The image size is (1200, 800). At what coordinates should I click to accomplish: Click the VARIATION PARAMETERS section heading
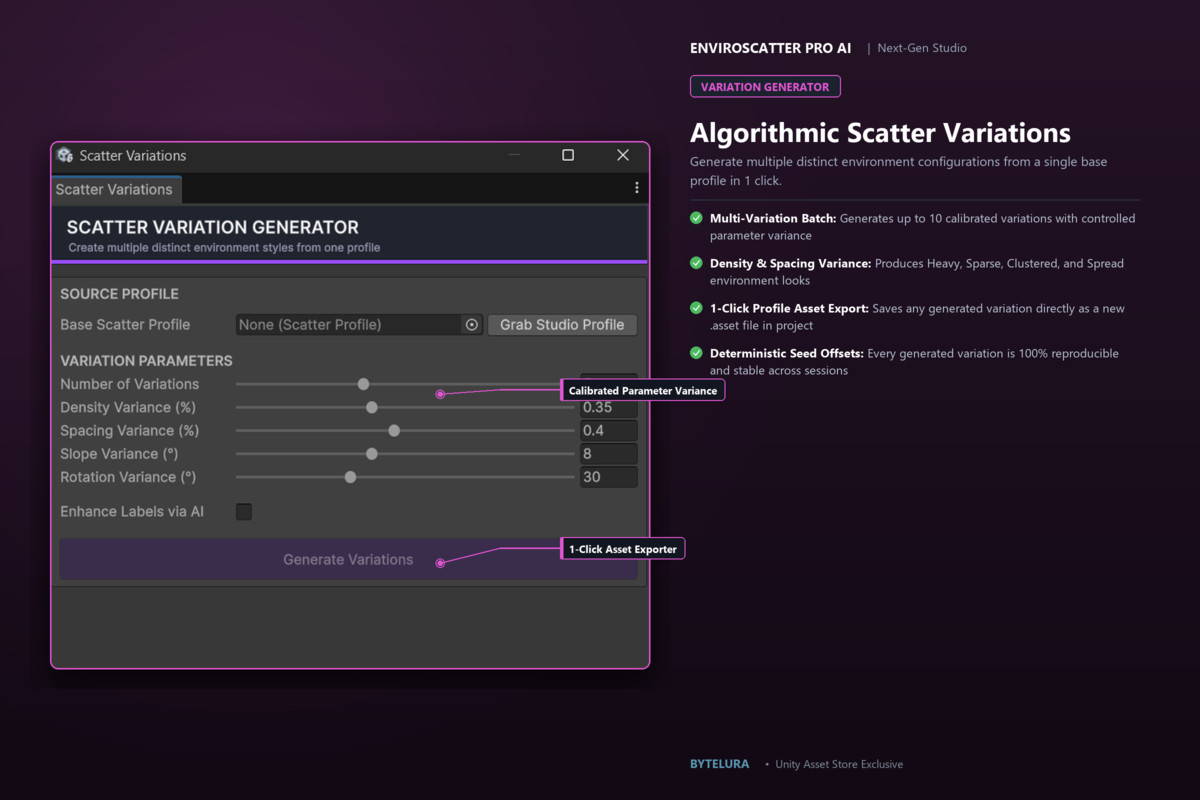146,361
